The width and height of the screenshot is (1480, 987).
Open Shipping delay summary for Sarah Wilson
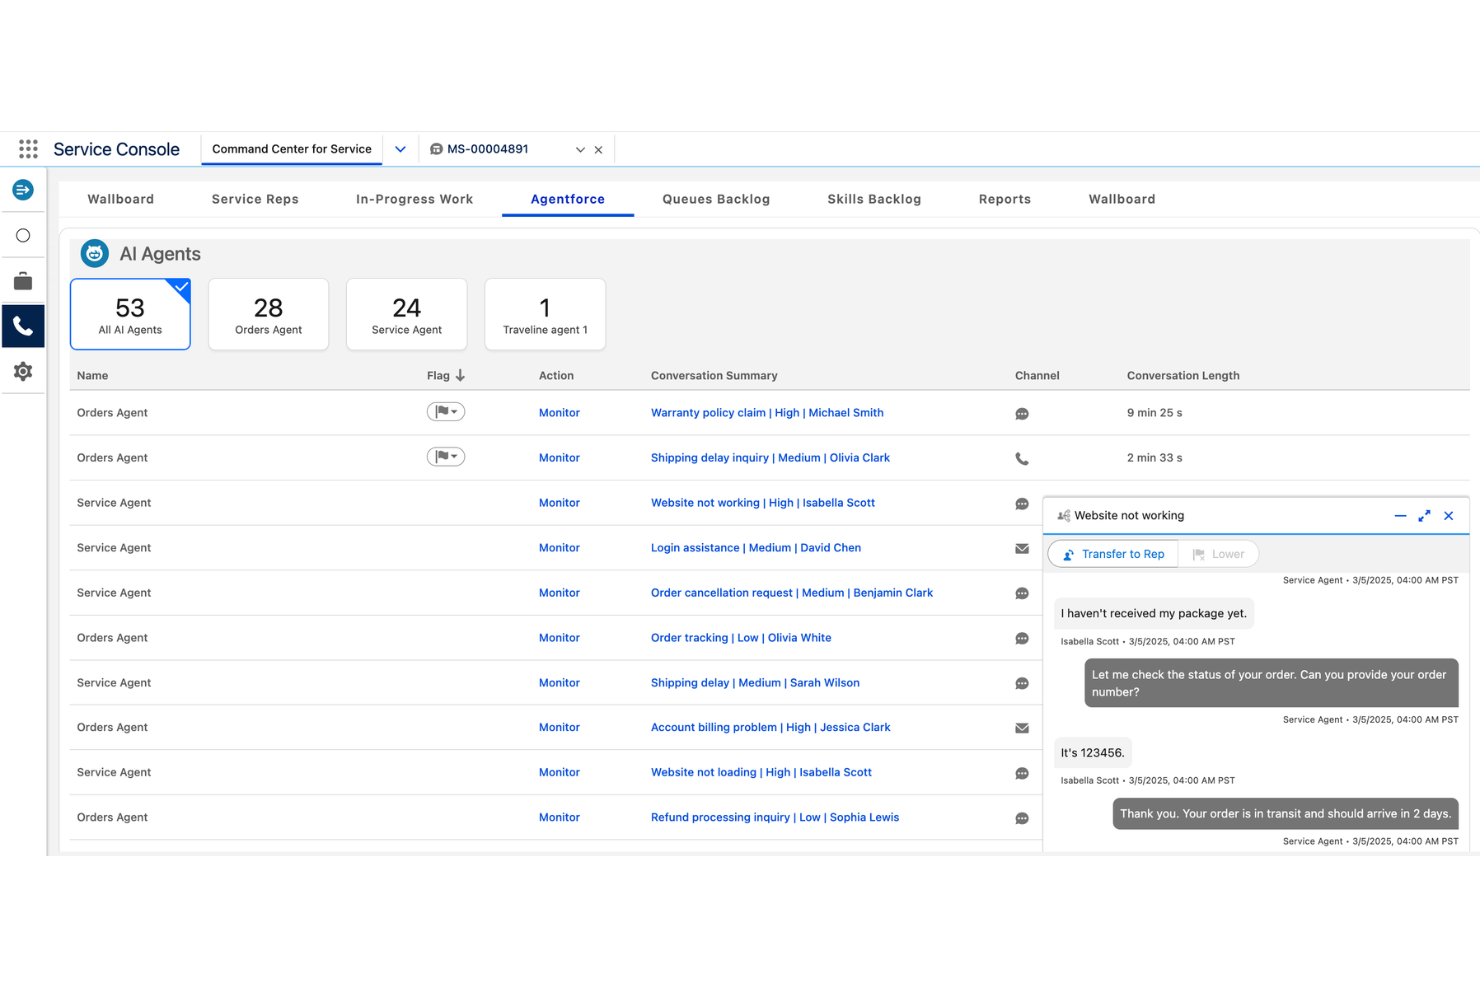pos(755,683)
